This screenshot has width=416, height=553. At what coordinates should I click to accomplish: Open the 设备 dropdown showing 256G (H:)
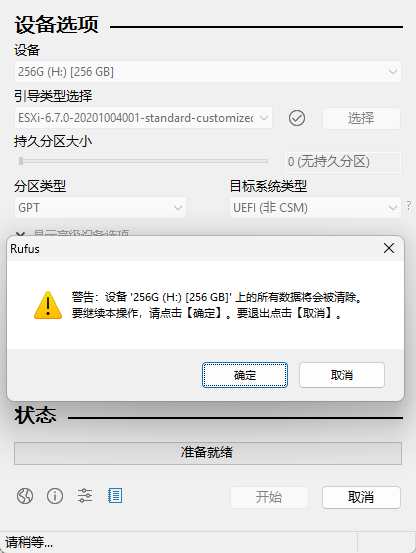point(208,72)
